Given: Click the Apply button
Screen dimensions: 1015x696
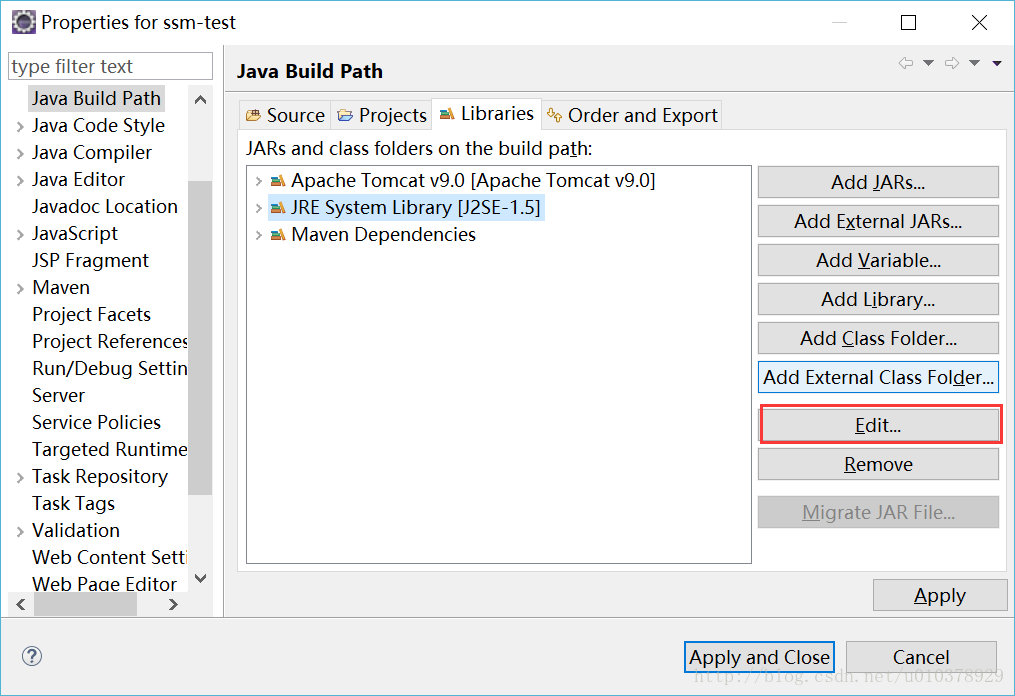Looking at the screenshot, I should (939, 595).
